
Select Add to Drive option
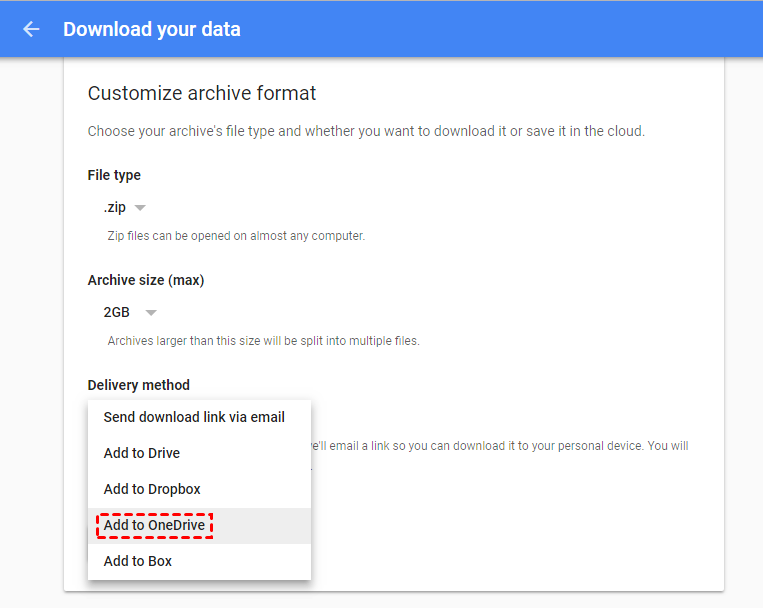pyautogui.click(x=142, y=453)
